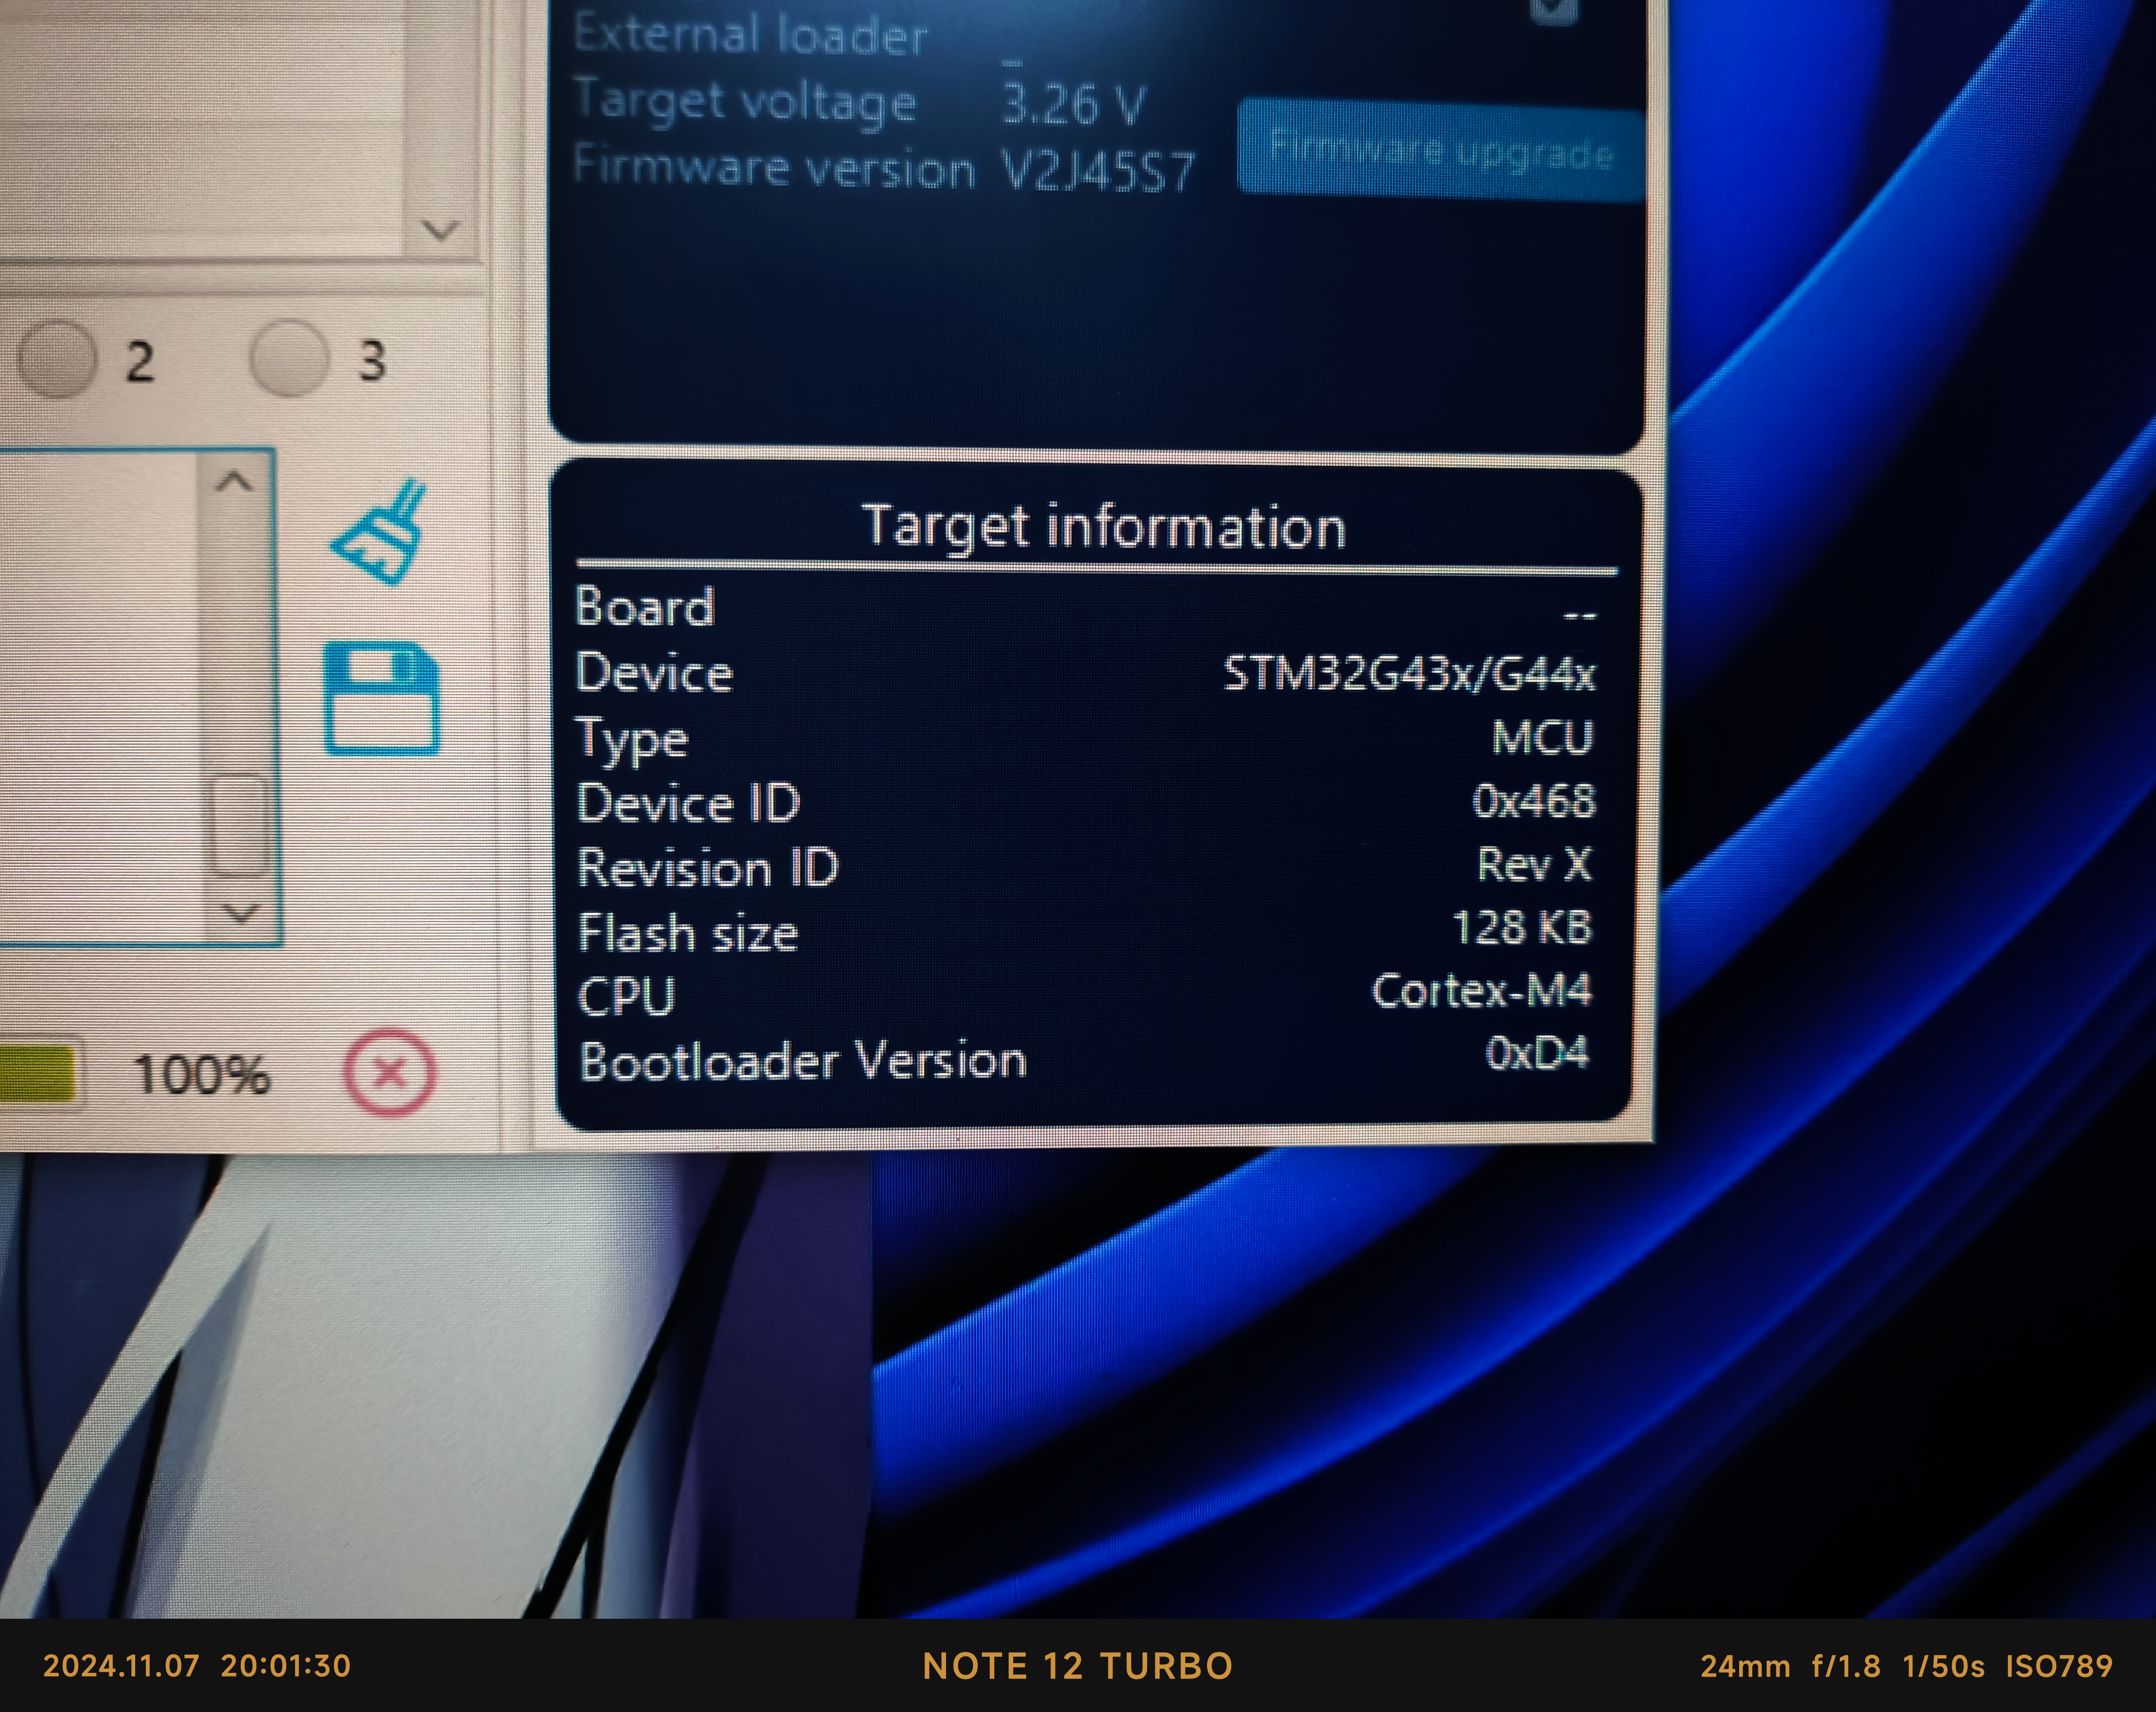The height and width of the screenshot is (1712, 2156).
Task: Save the log using the floppy disk icon
Action: click(381, 698)
